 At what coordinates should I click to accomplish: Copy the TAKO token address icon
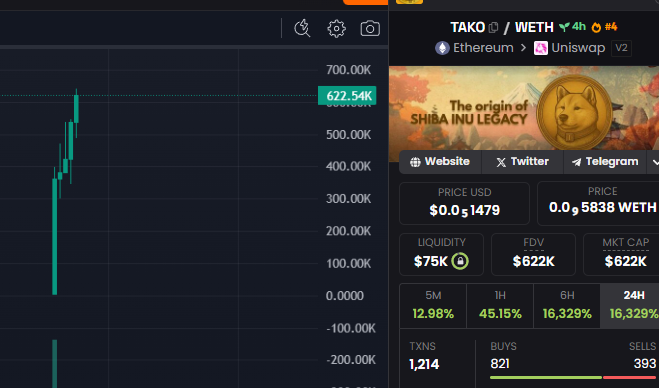(x=493, y=28)
